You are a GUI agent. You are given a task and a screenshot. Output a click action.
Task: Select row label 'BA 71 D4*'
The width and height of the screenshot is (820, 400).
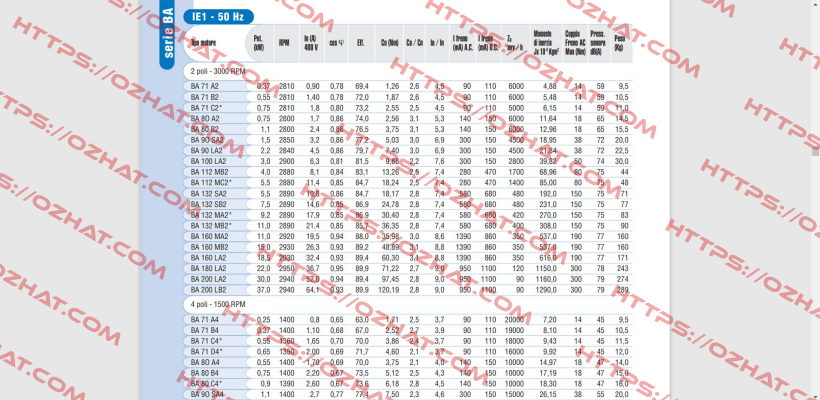click(206, 351)
